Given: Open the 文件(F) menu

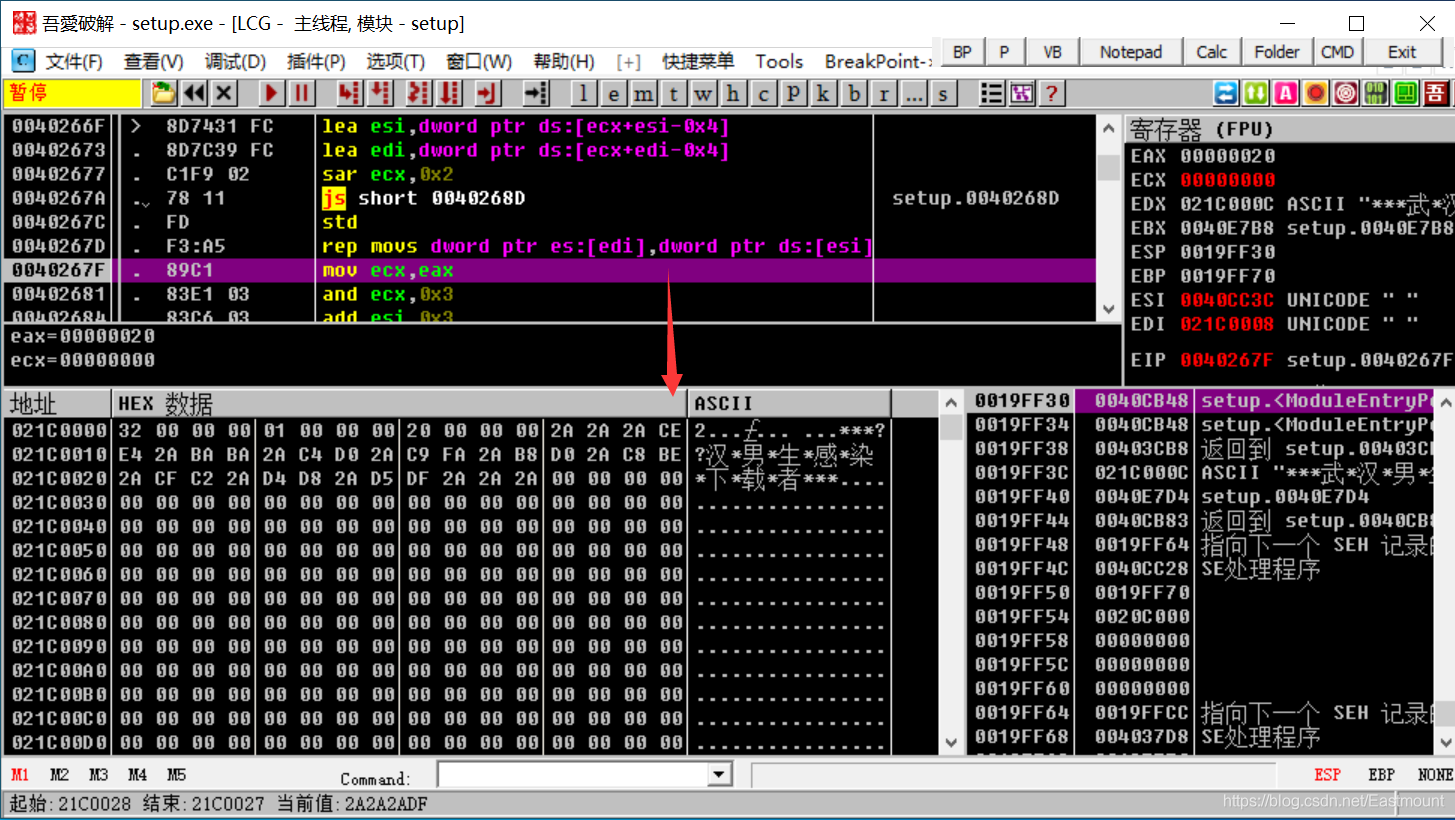Looking at the screenshot, I should pyautogui.click(x=74, y=61).
